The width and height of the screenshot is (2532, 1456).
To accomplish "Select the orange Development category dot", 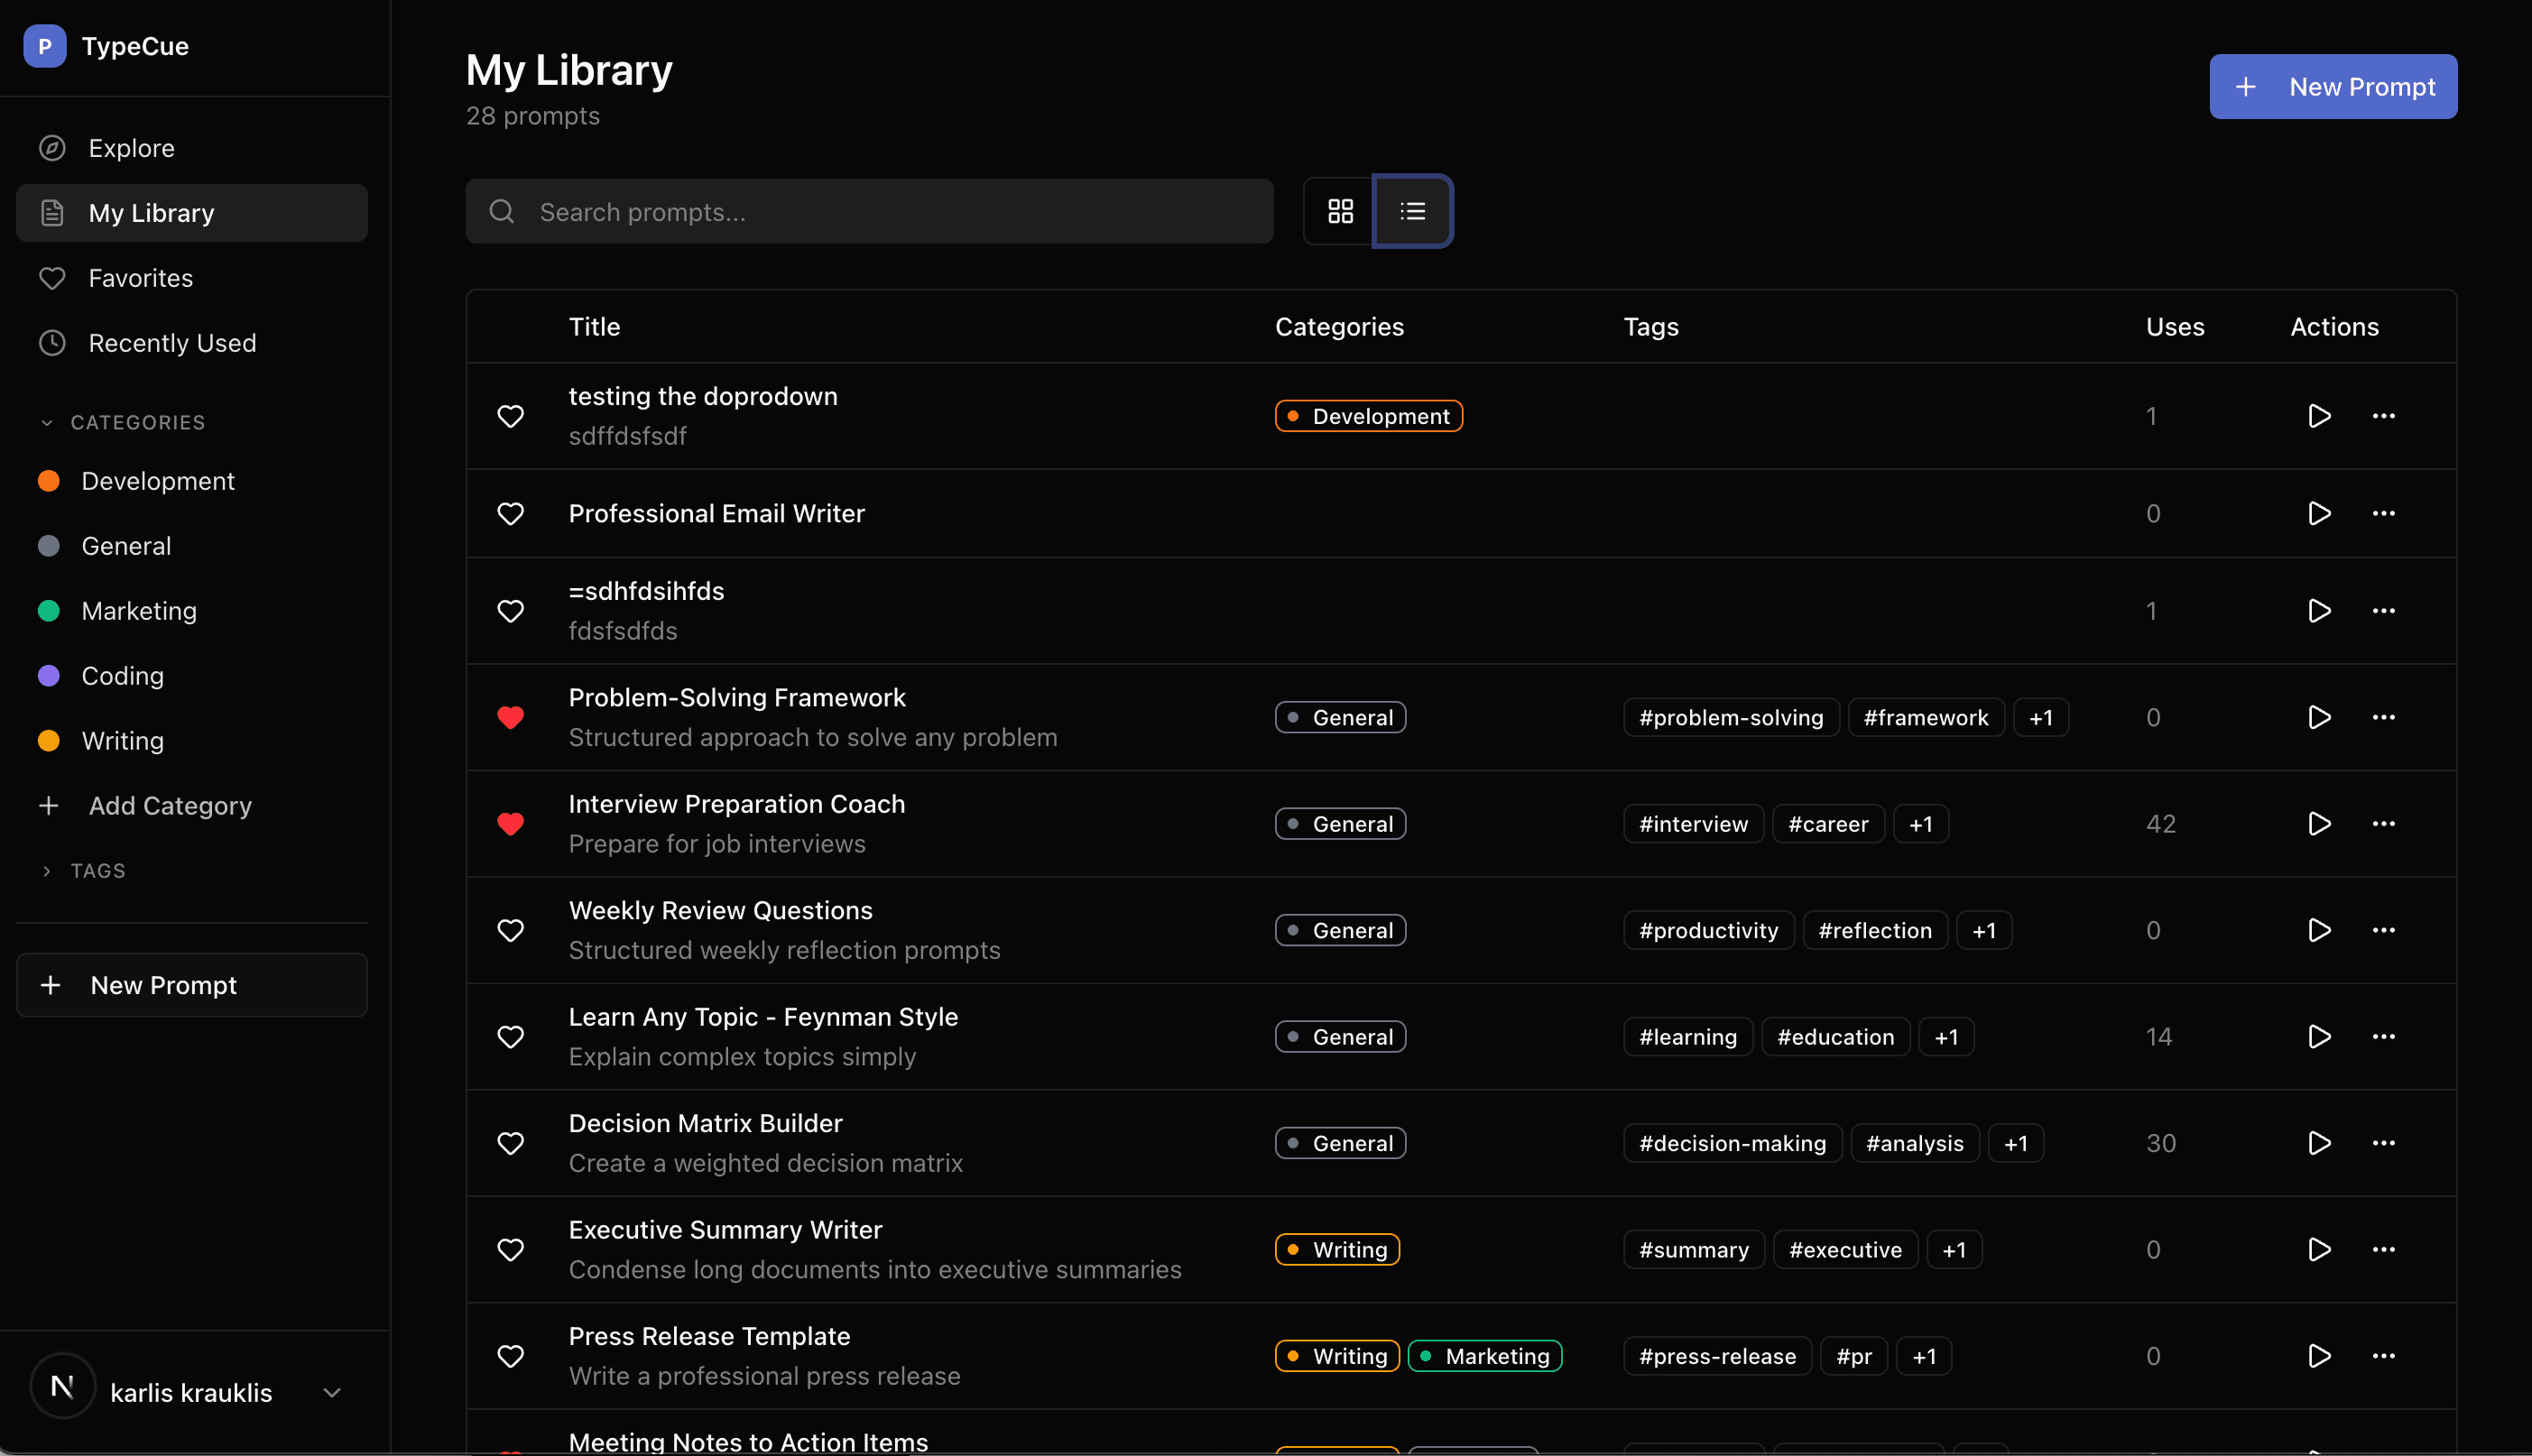I will (49, 481).
